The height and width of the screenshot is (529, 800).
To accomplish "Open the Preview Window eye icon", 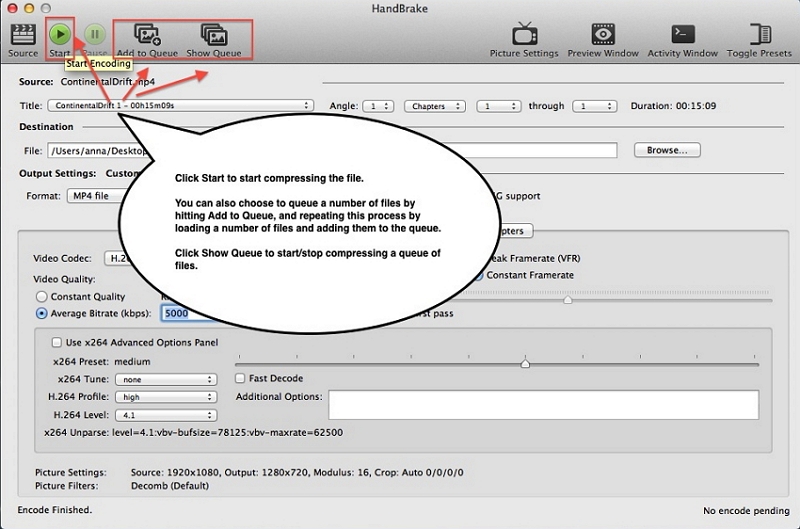I will [x=603, y=35].
